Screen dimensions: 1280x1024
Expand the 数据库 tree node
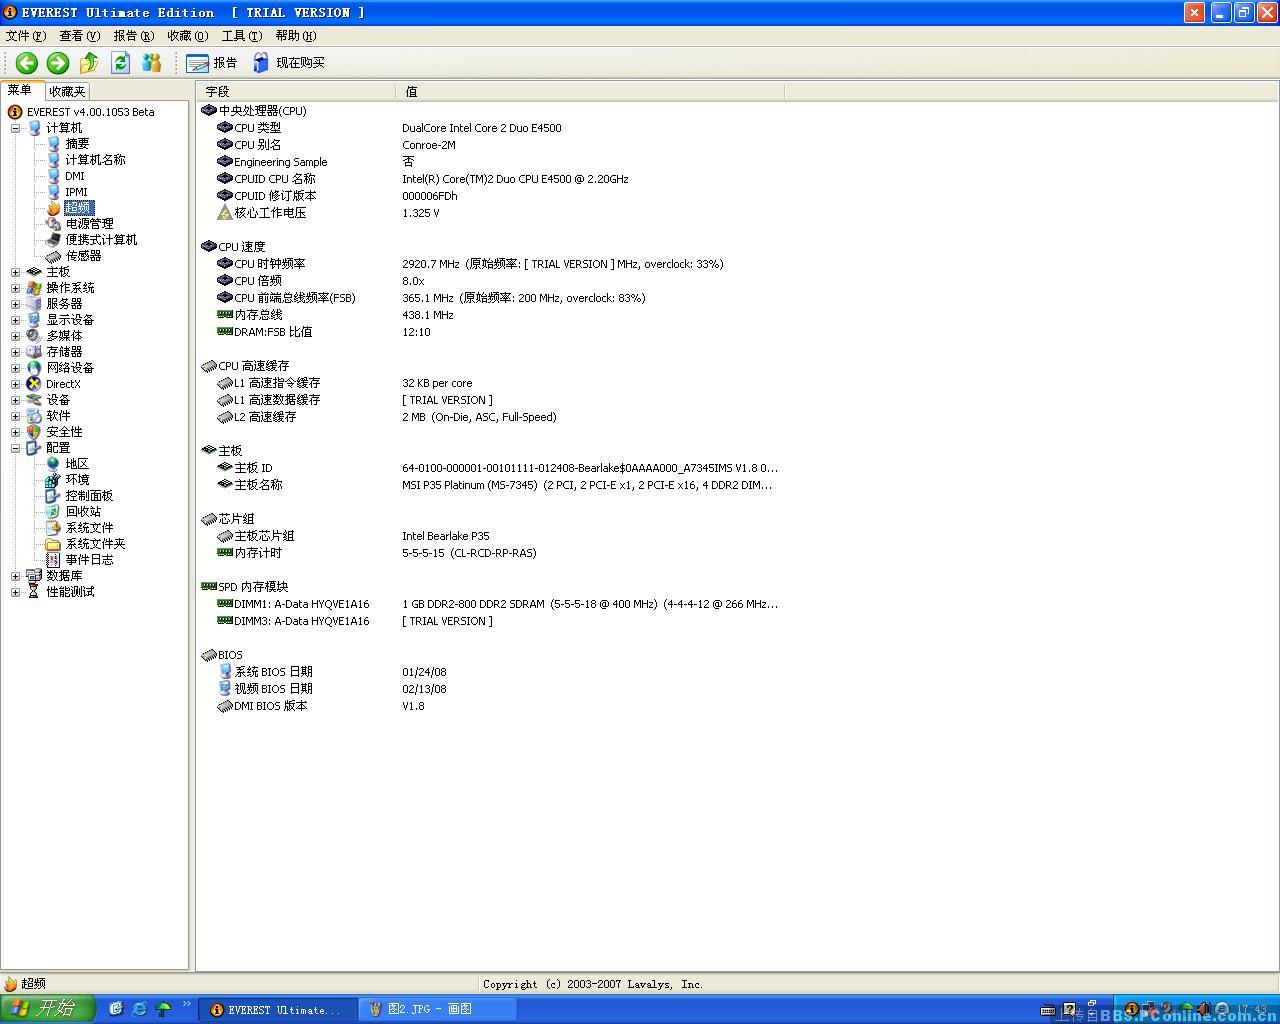15,576
